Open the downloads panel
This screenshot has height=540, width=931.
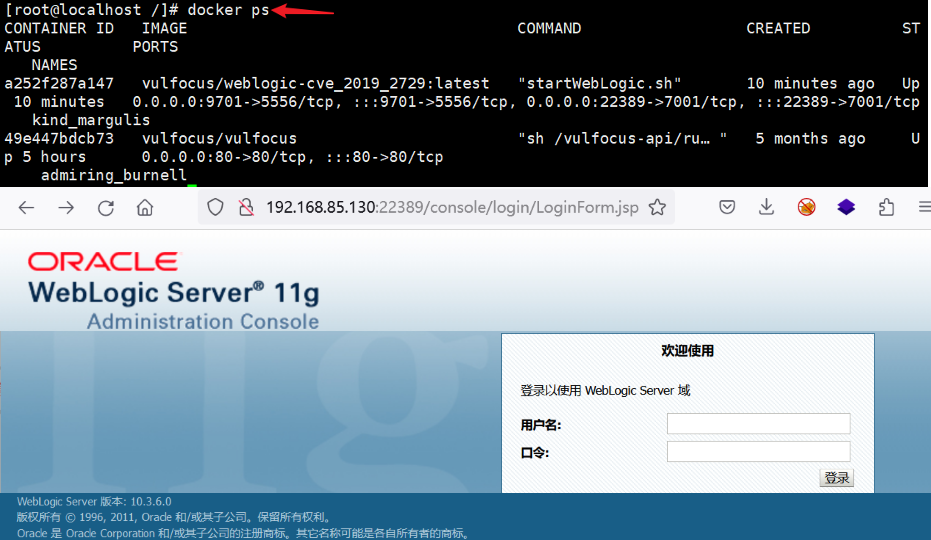[x=767, y=207]
